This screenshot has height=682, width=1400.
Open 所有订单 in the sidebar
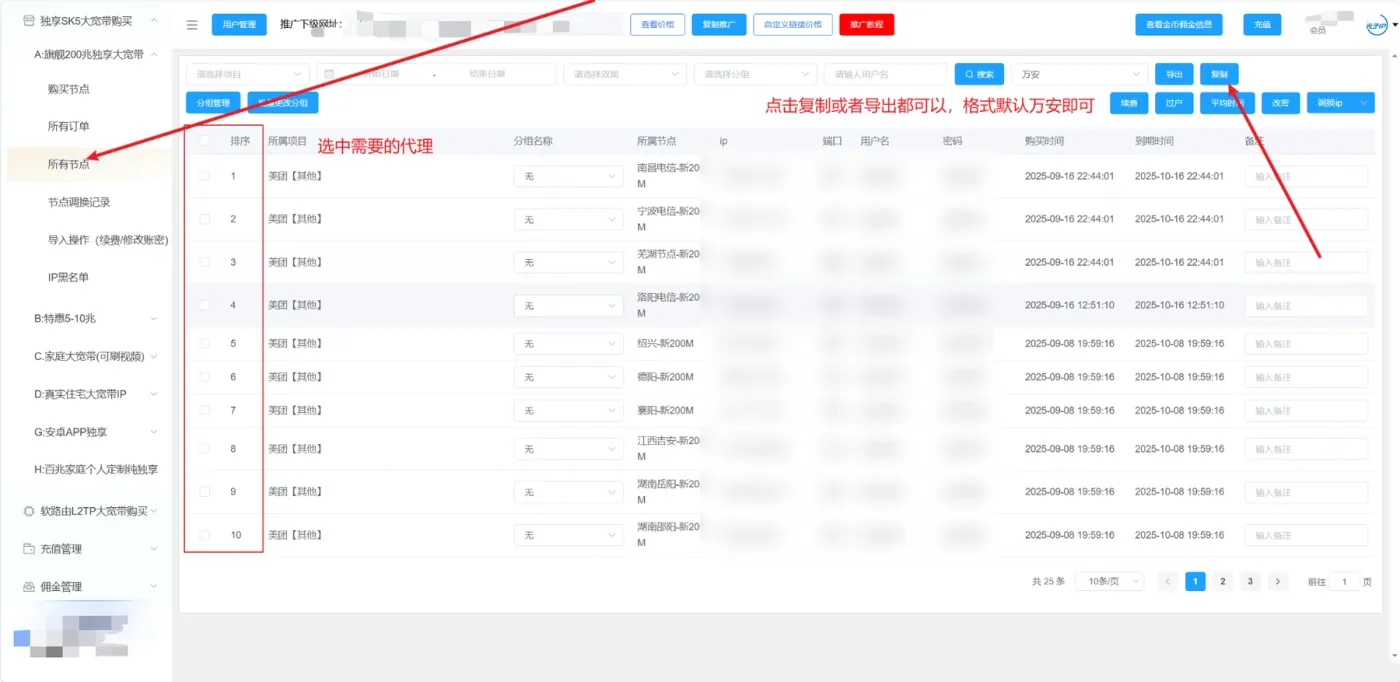pyautogui.click(x=69, y=127)
